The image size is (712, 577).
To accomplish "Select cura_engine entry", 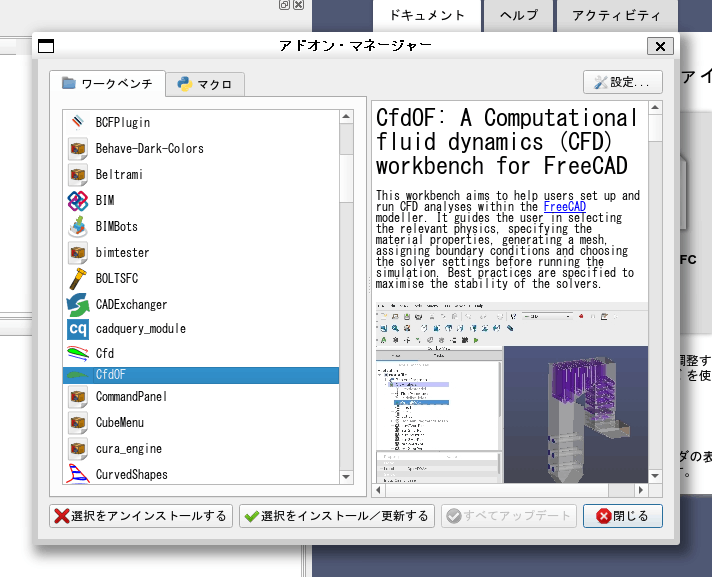I will [x=201, y=449].
